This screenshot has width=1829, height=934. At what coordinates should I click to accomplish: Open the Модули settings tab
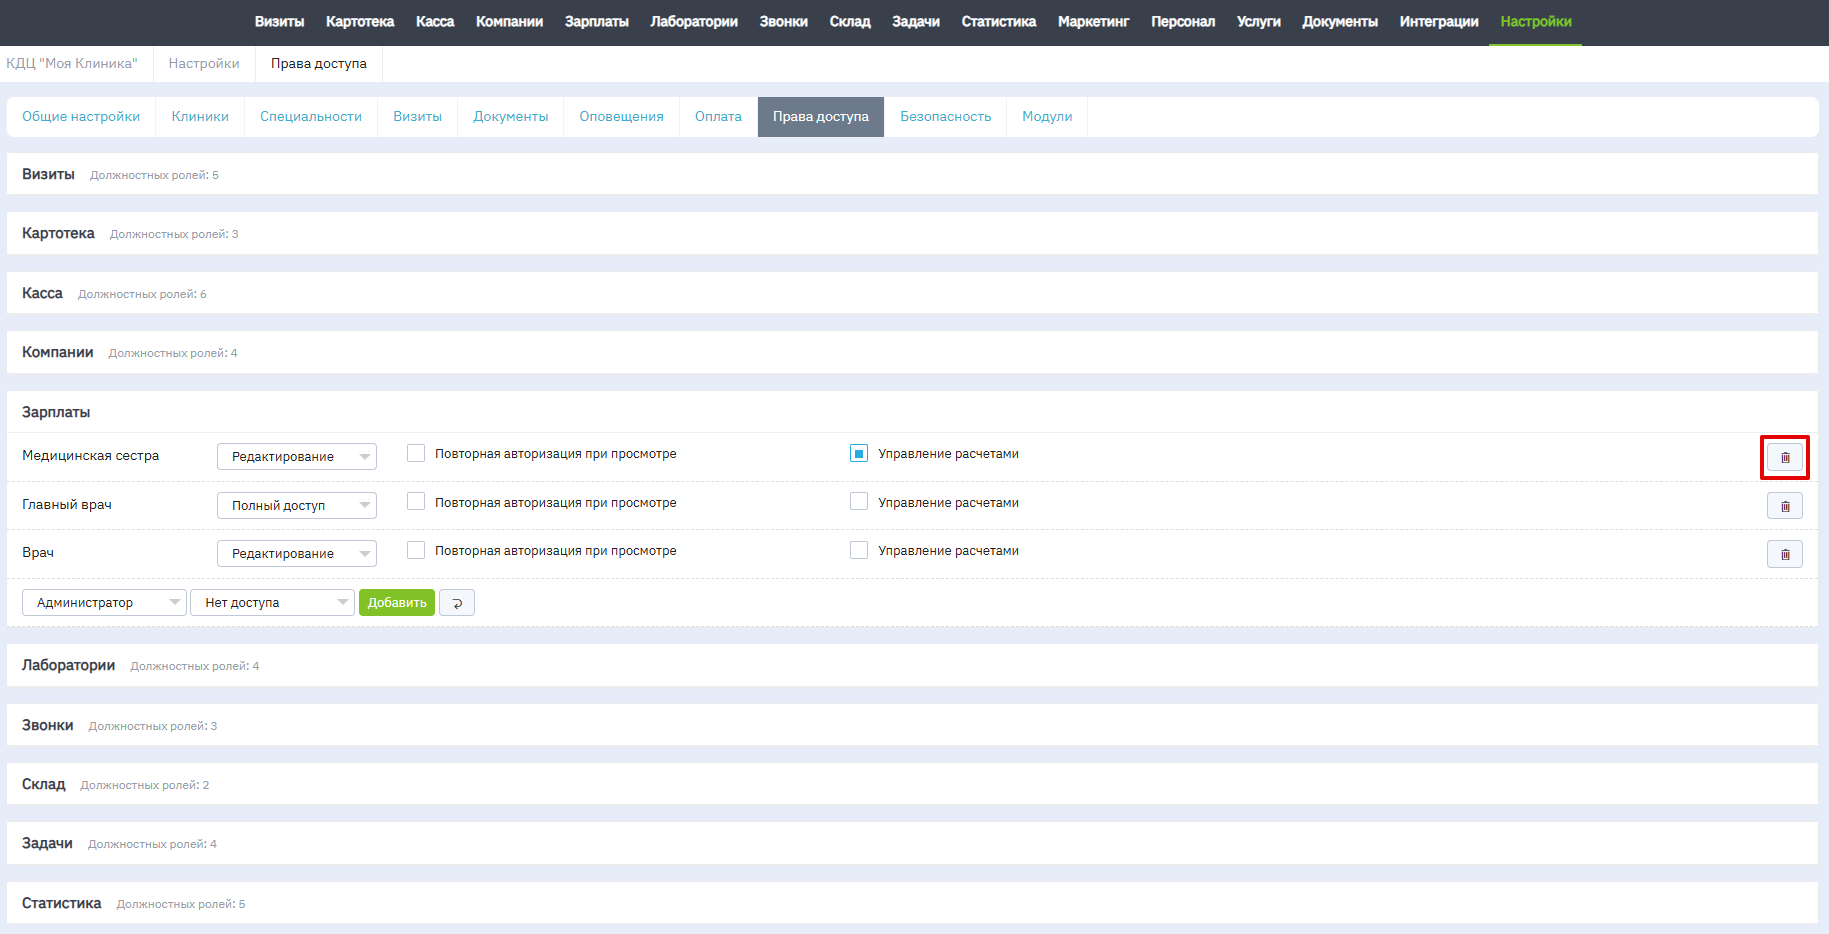click(x=1046, y=117)
